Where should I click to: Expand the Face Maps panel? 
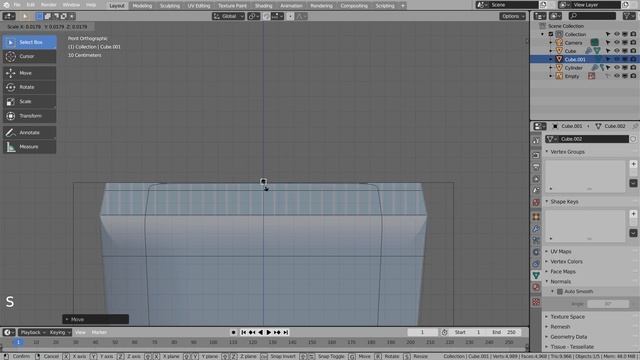[563, 271]
